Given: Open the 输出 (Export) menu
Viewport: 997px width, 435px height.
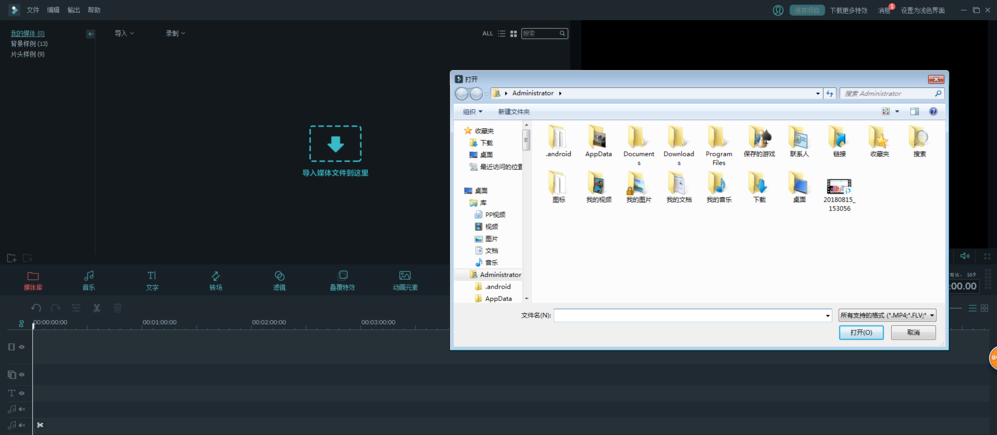Looking at the screenshot, I should [74, 10].
